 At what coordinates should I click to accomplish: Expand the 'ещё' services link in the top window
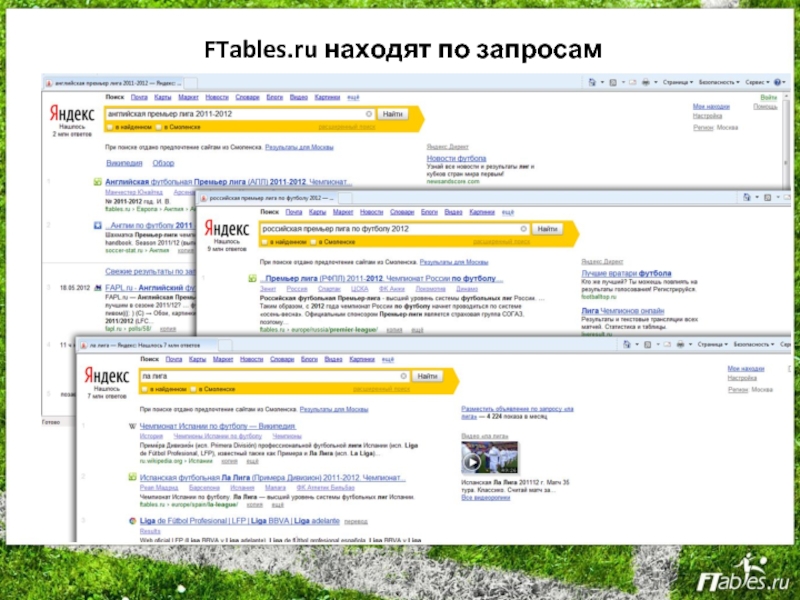(x=353, y=97)
